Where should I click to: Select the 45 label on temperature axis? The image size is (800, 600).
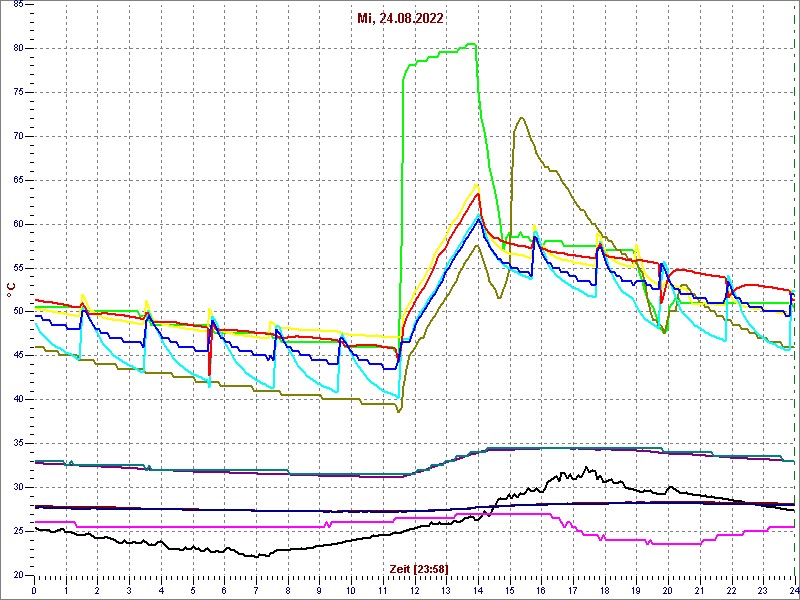(x=18, y=356)
